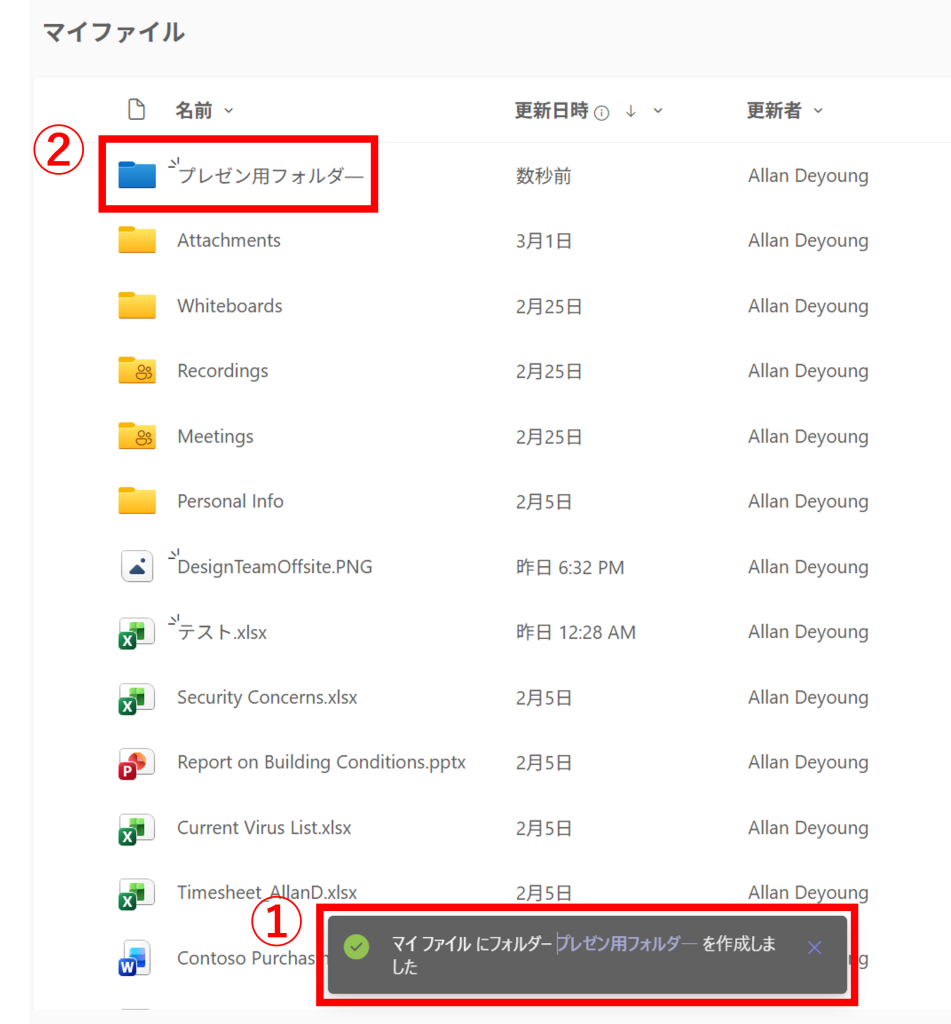951x1024 pixels.
Task: Open the 更新者 column filter dropdown
Action: click(818, 111)
